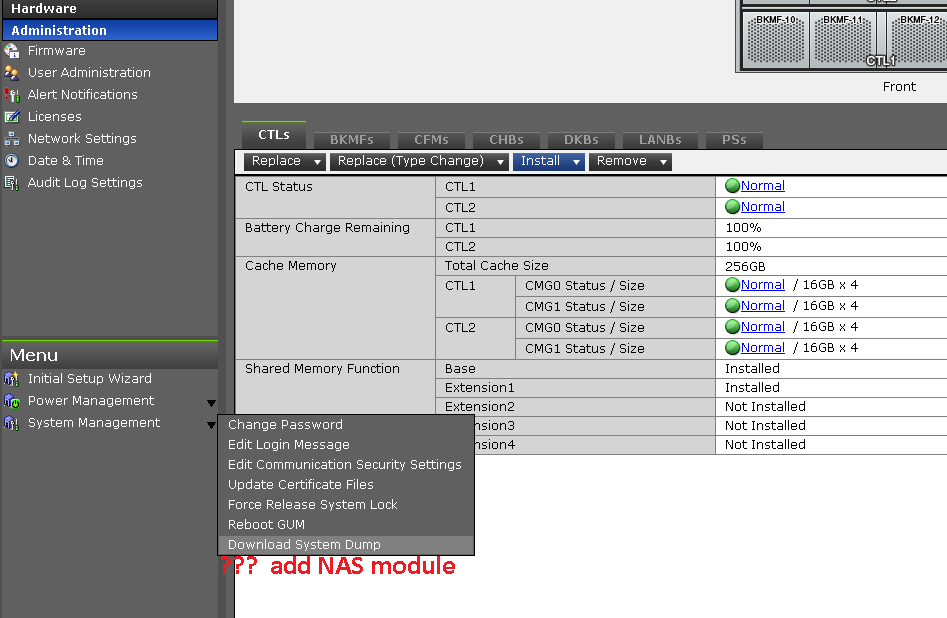Select Download System Dump
Image resolution: width=947 pixels, height=618 pixels.
point(346,544)
